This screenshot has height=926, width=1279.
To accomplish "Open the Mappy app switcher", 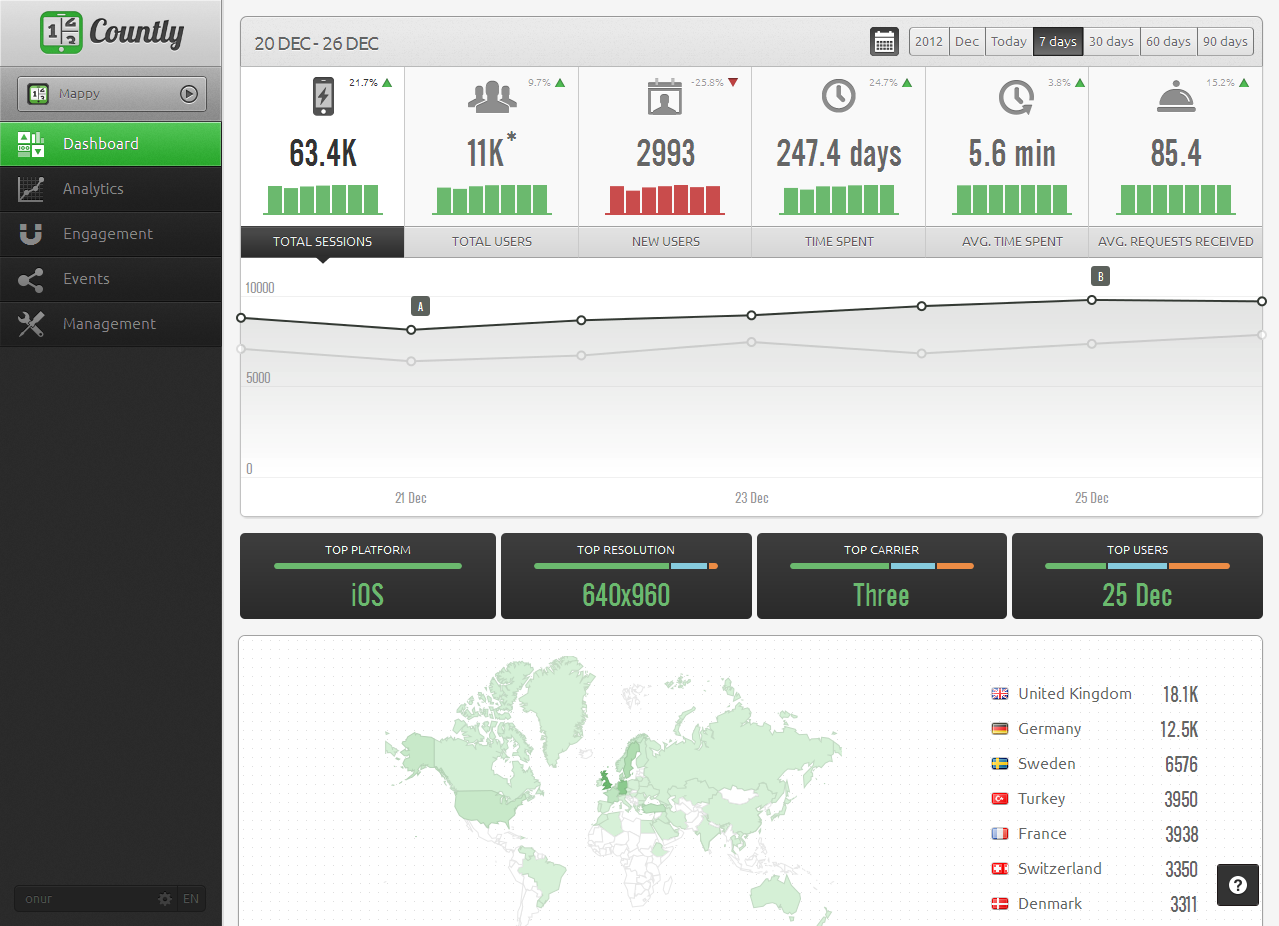I will click(100, 93).
